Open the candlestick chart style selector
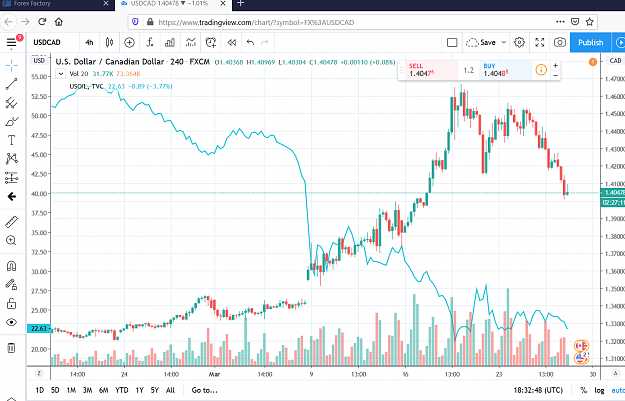This screenshot has height=401, width=625. coord(109,42)
